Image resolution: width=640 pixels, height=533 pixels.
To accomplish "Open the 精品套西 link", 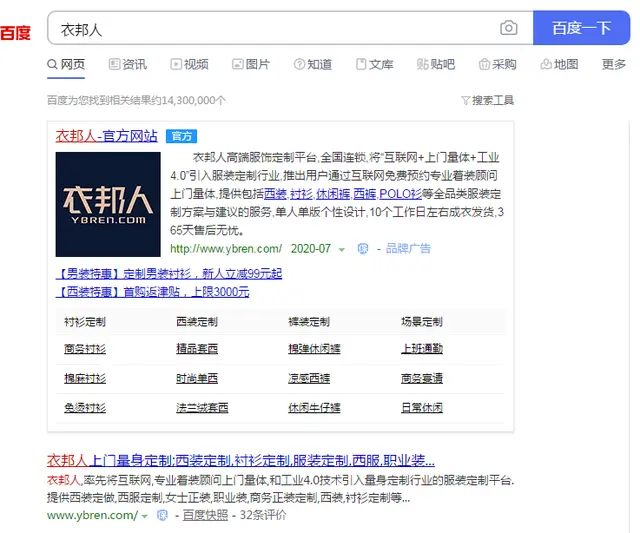I will (x=197, y=349).
